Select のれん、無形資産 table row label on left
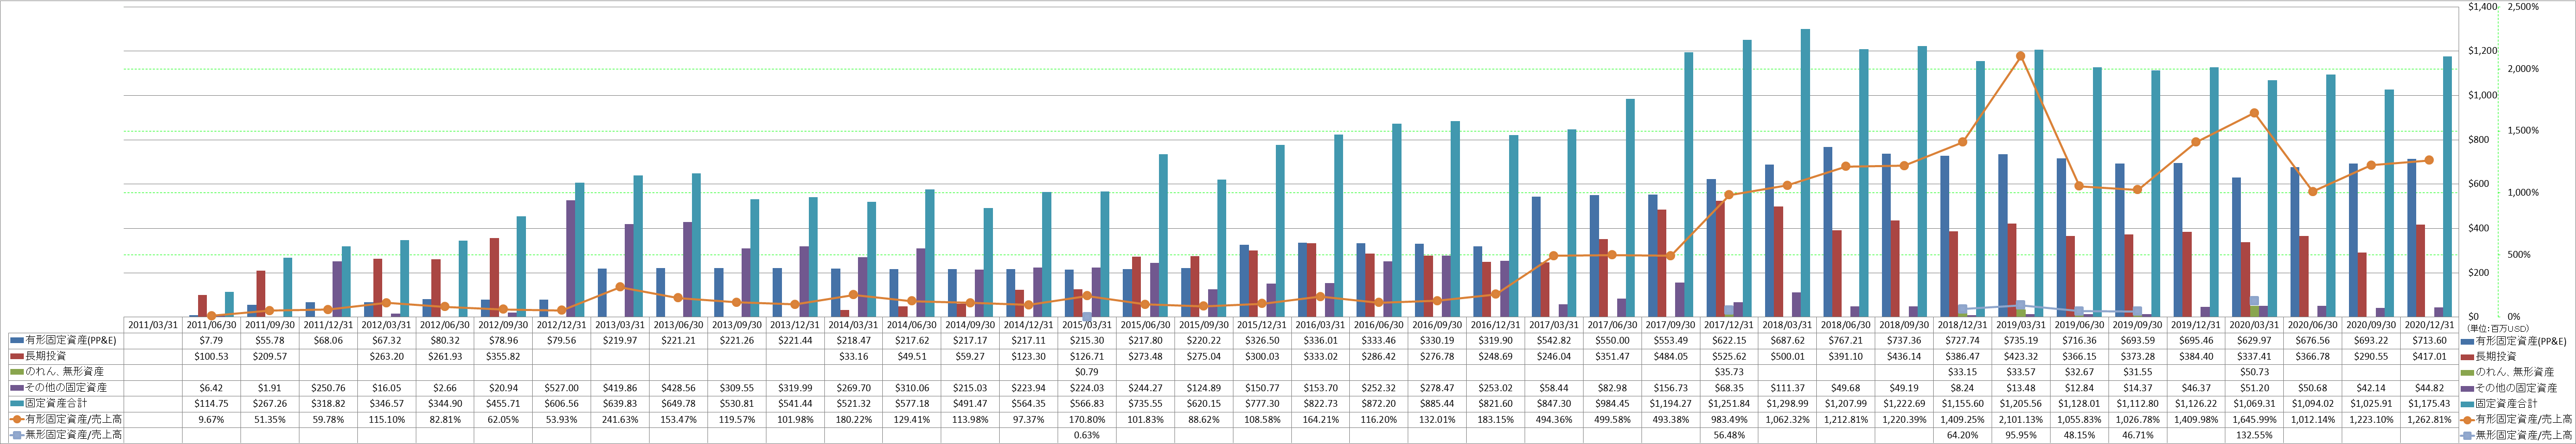This screenshot has width=2576, height=444. point(62,372)
